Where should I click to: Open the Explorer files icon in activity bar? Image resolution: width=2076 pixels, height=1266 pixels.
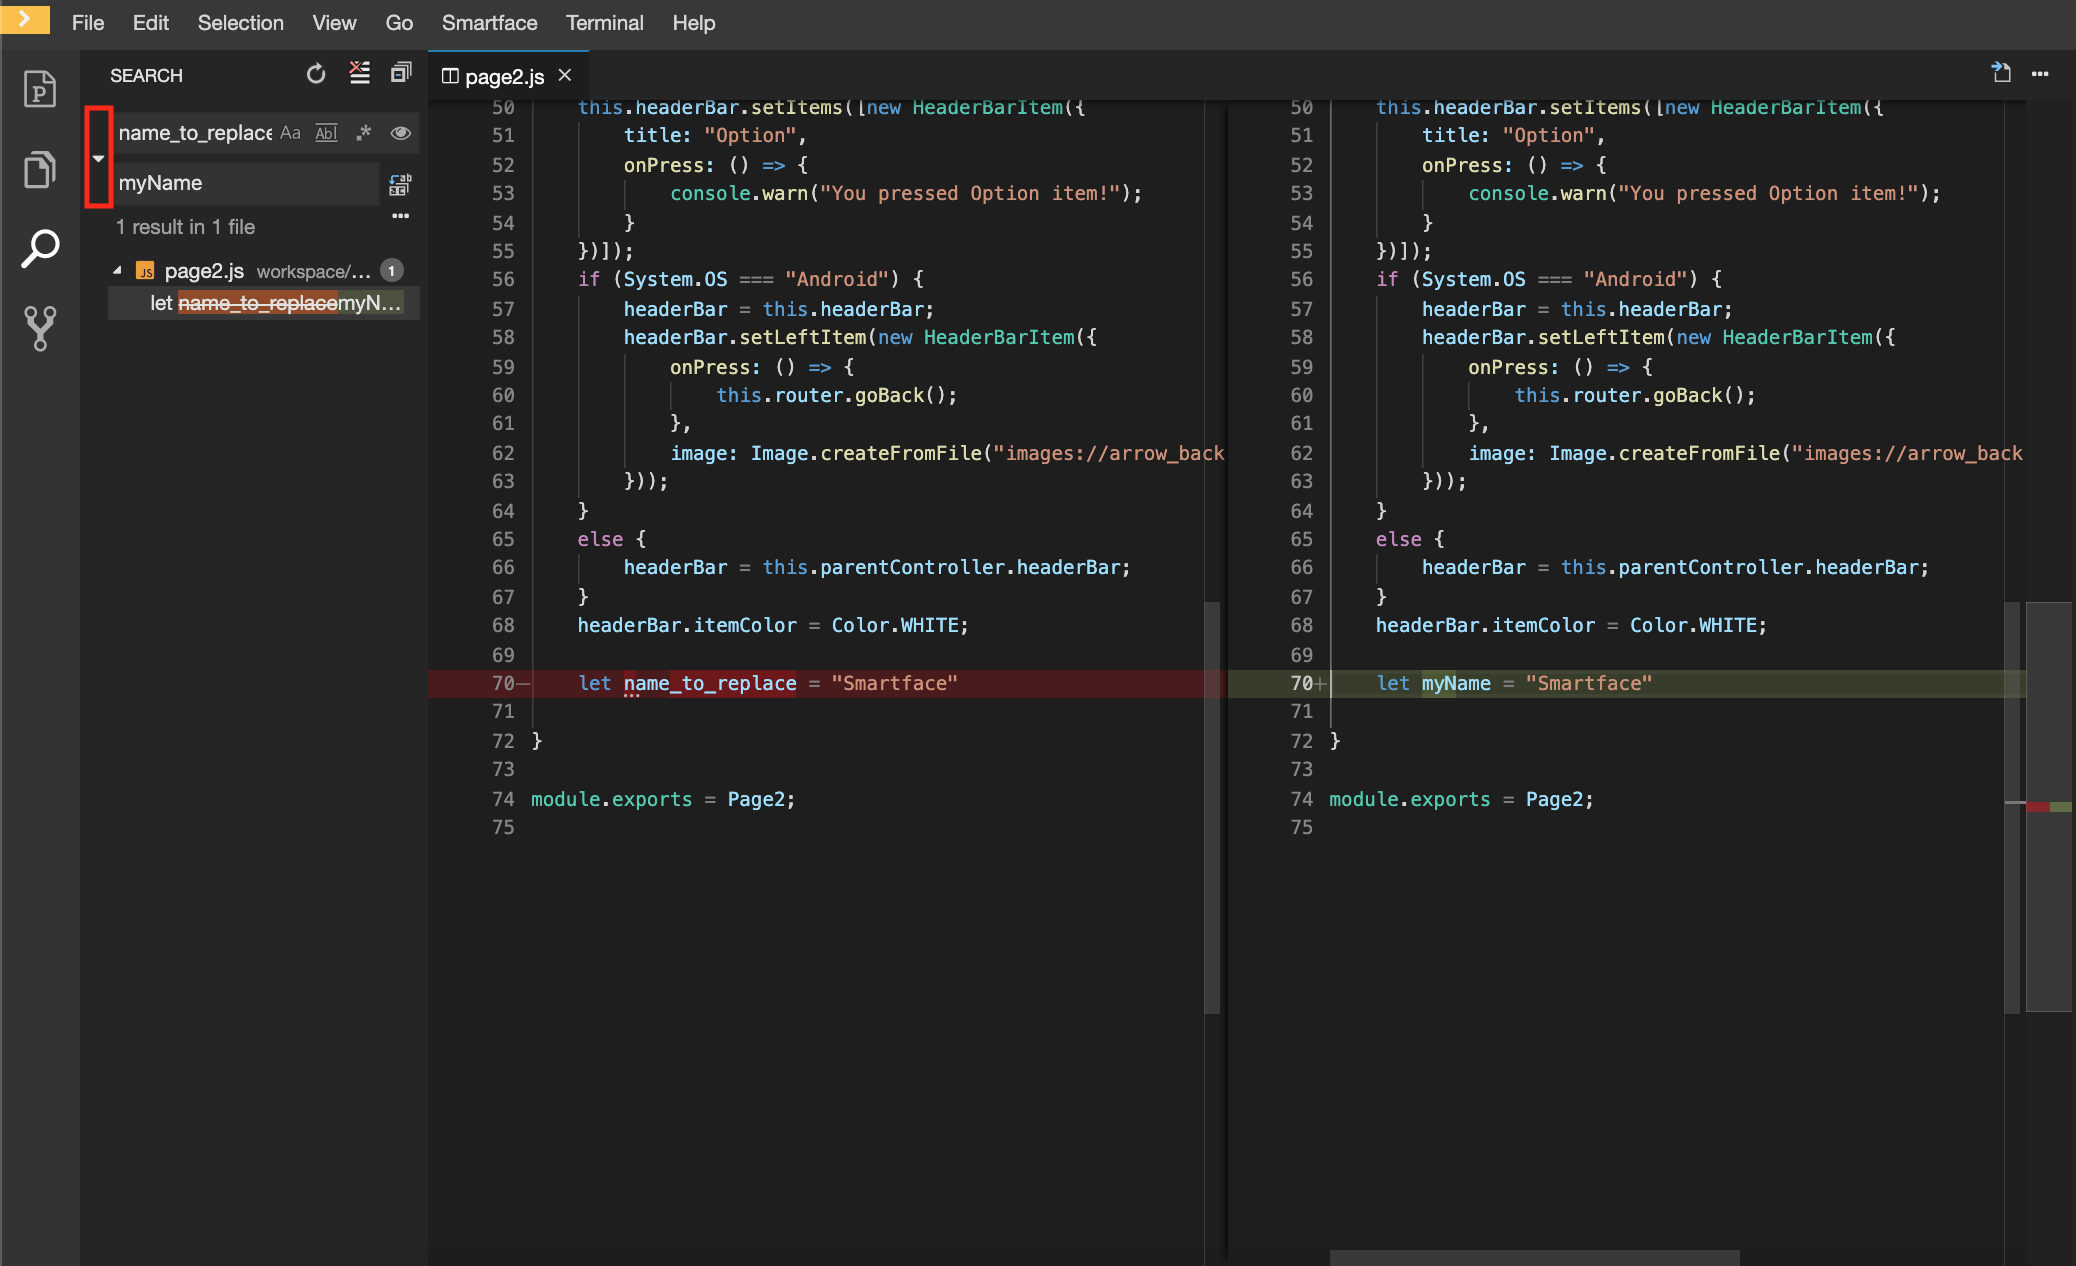(40, 169)
